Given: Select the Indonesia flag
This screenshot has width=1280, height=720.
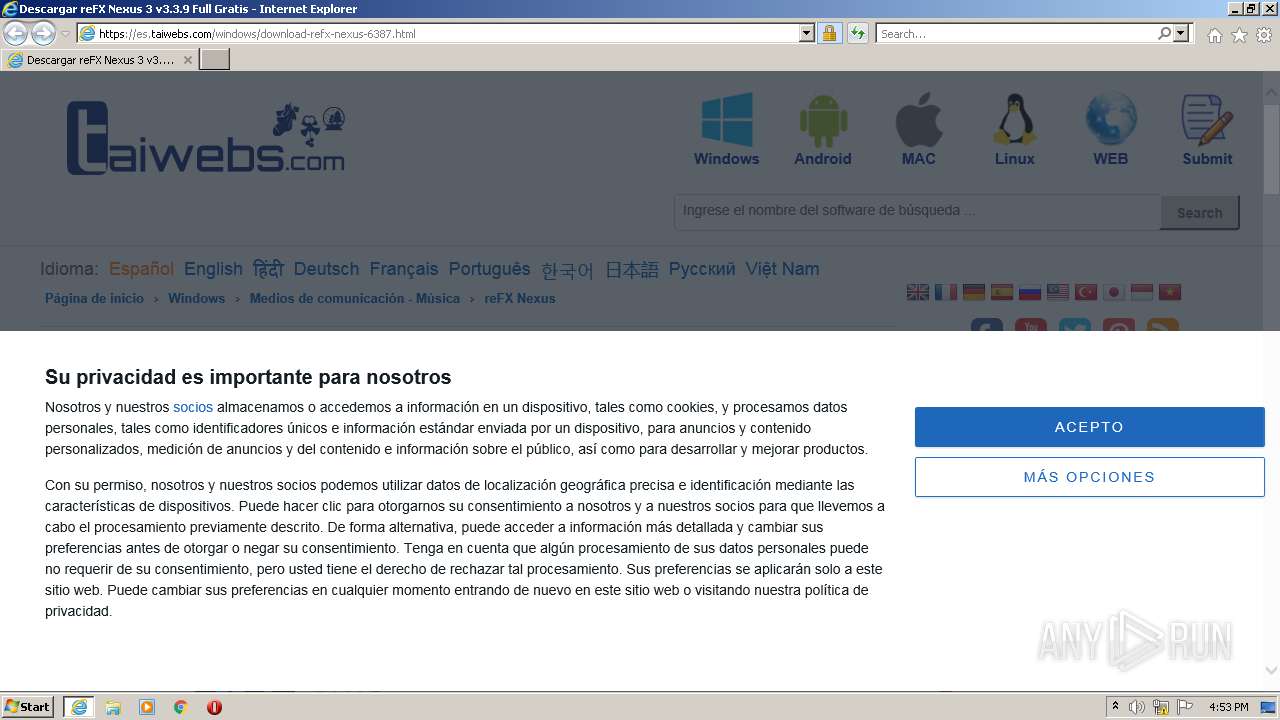Looking at the screenshot, I should tap(1142, 292).
